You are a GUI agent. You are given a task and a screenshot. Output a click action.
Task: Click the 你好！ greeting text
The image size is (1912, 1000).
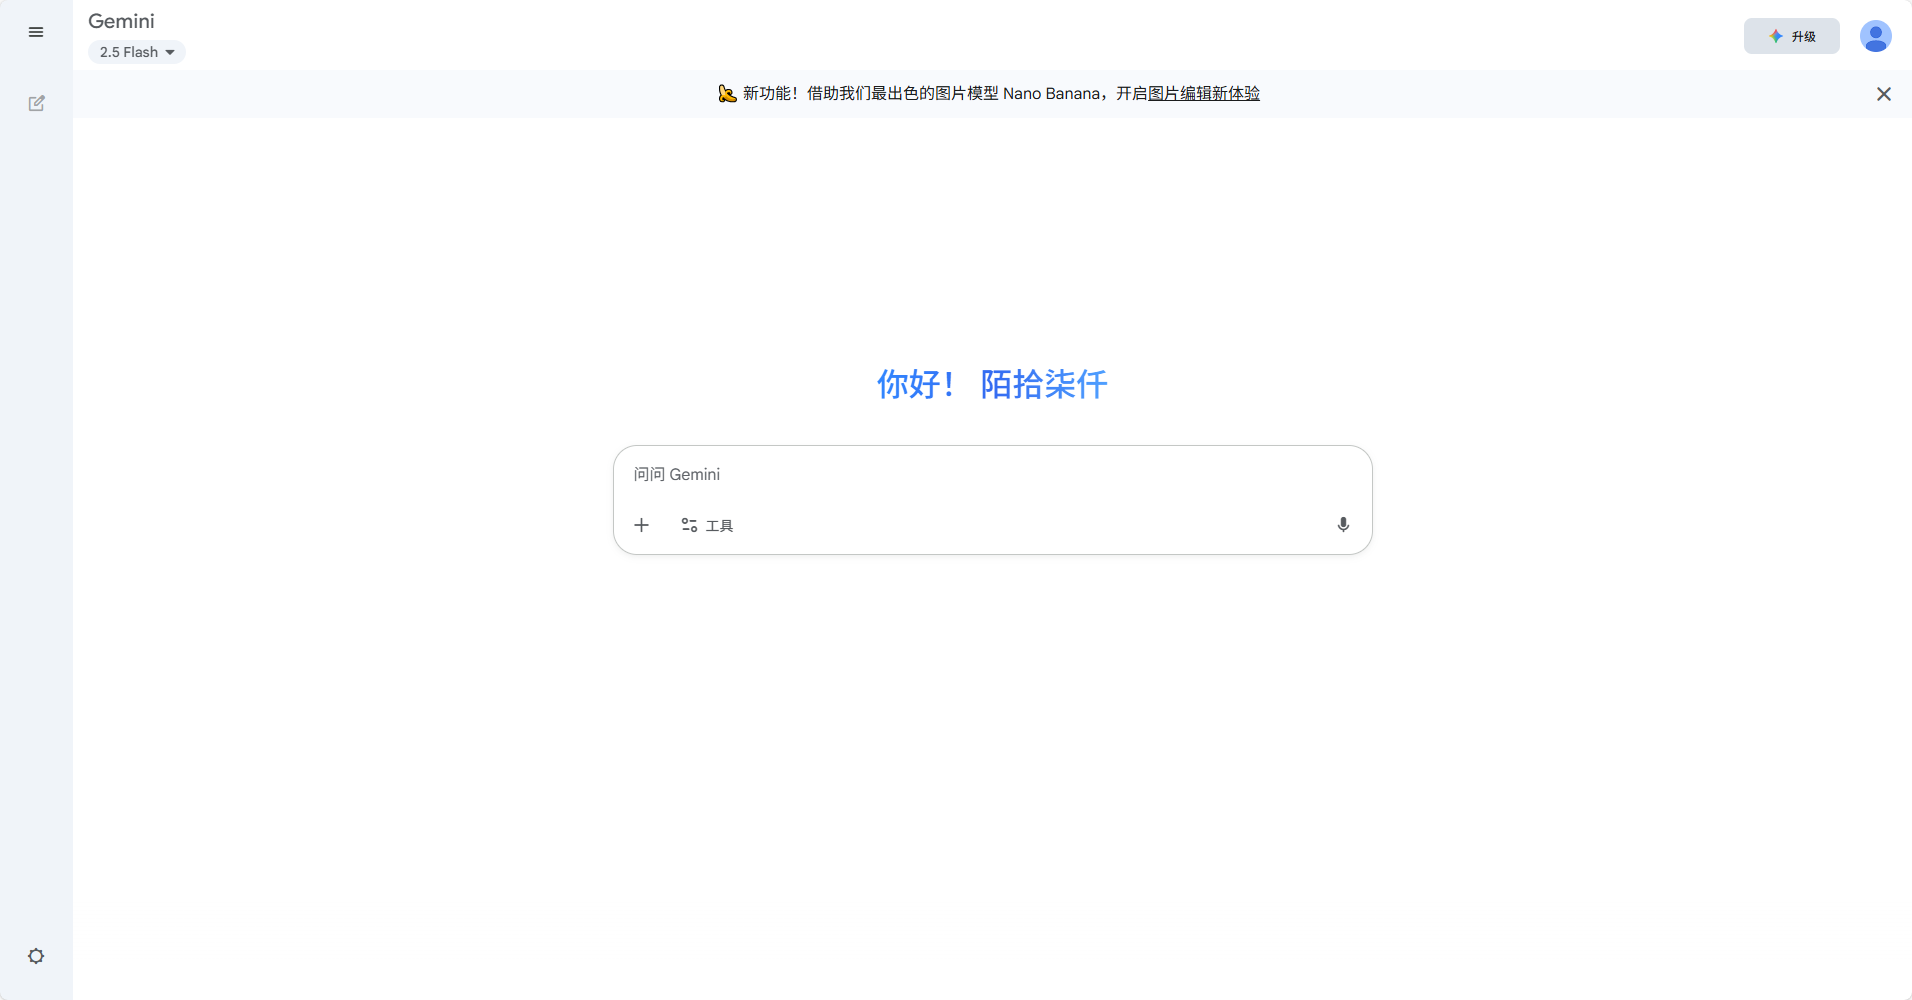point(914,384)
